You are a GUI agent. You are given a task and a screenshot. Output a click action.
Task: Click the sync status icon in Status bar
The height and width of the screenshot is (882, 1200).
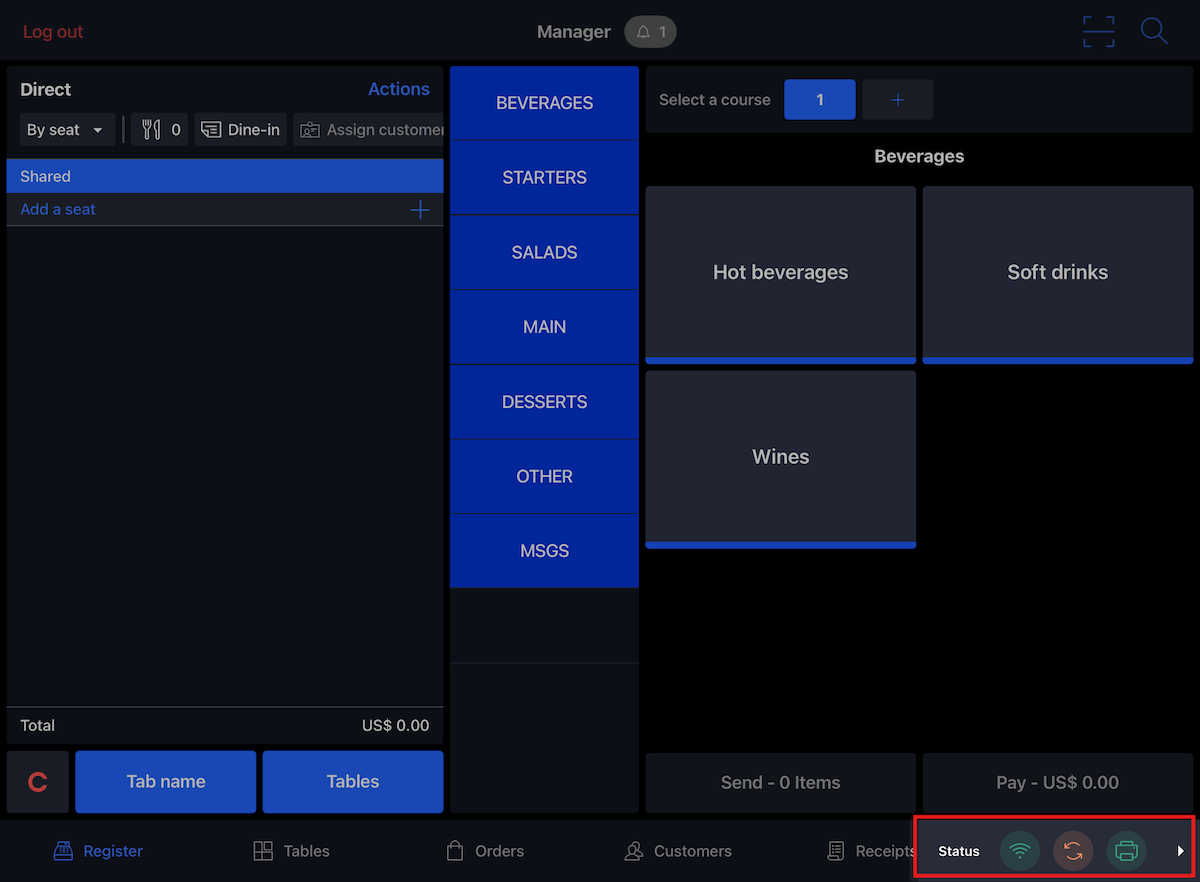pyautogui.click(x=1073, y=851)
